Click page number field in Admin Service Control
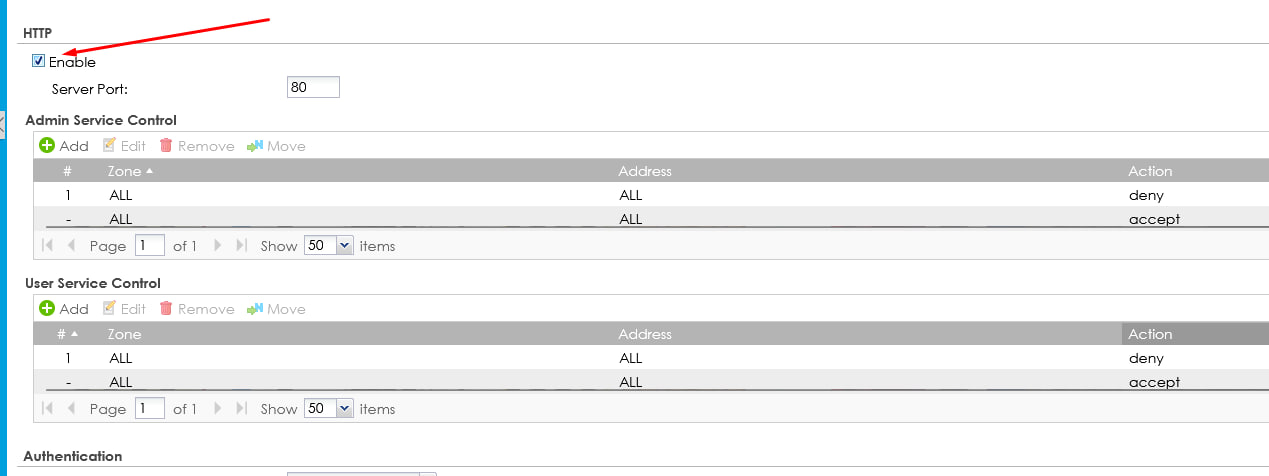 pos(150,246)
